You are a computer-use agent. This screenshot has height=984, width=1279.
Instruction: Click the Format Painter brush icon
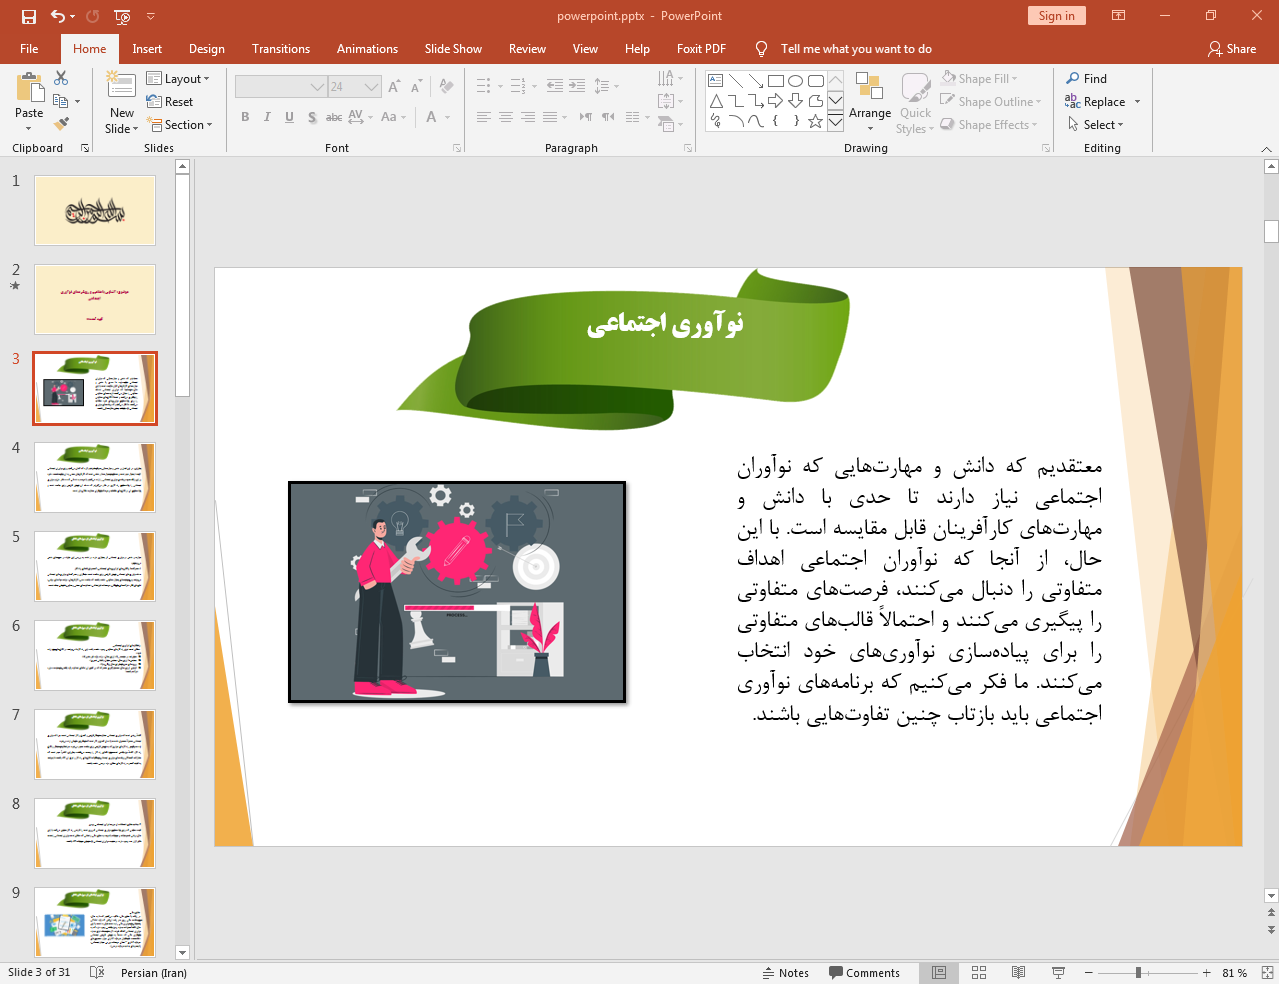pyautogui.click(x=61, y=124)
